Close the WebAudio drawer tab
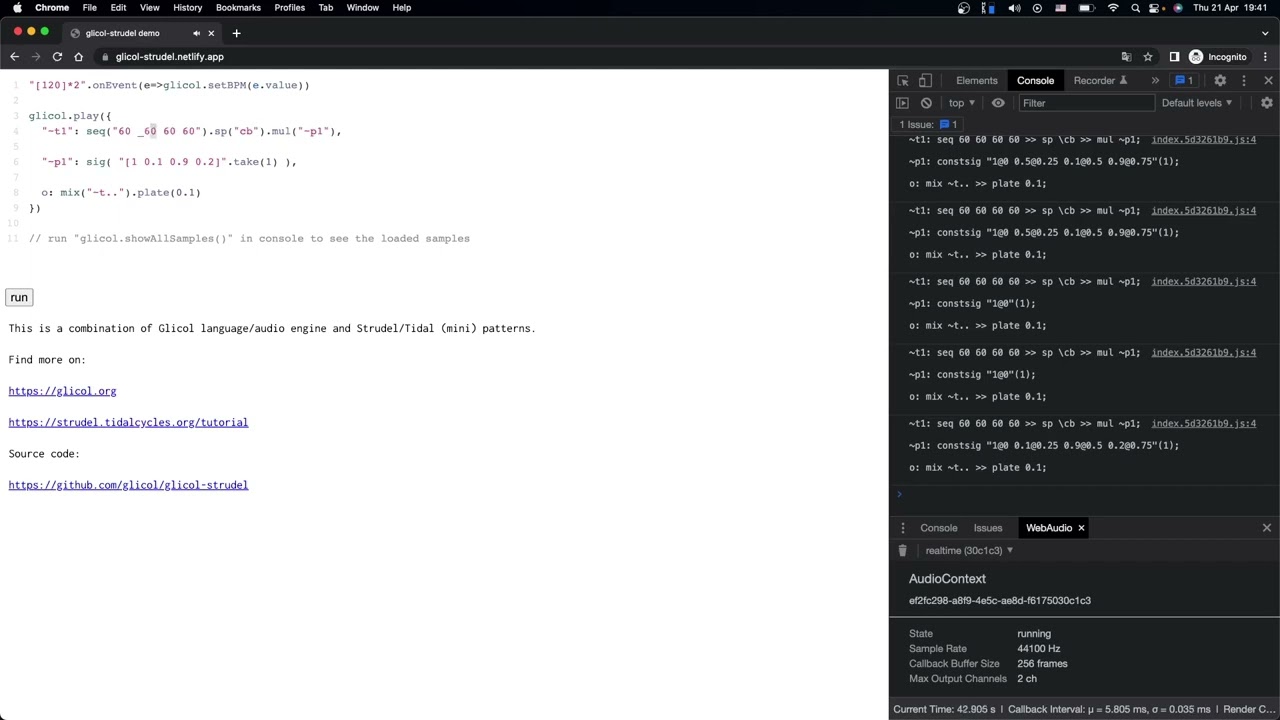Viewport: 1280px width, 720px height. [x=1081, y=528]
